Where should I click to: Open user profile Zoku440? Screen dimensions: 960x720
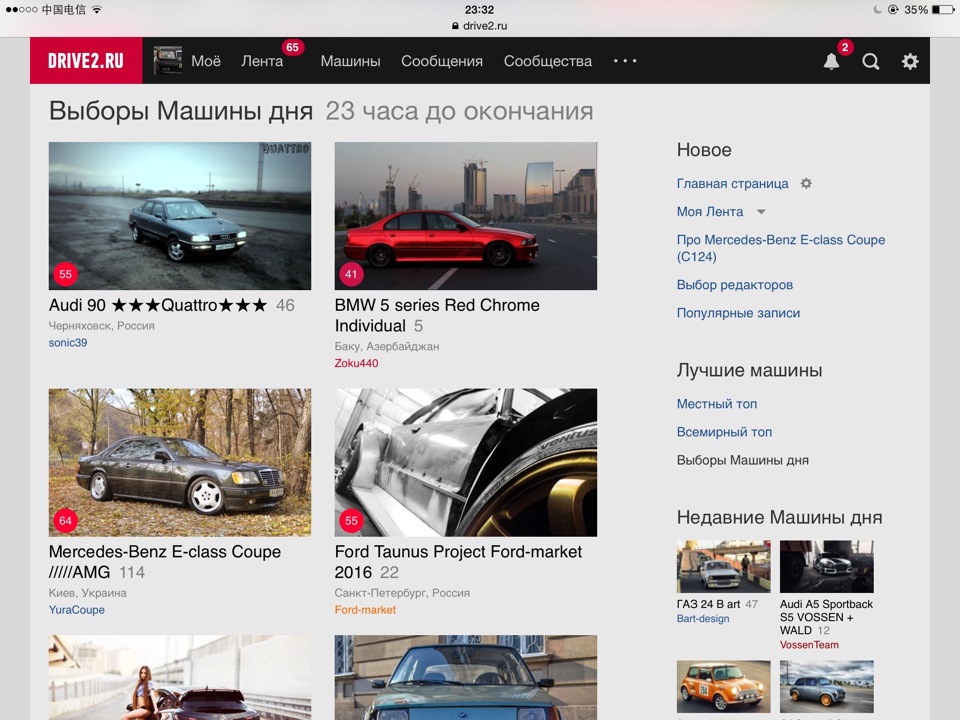[356, 363]
